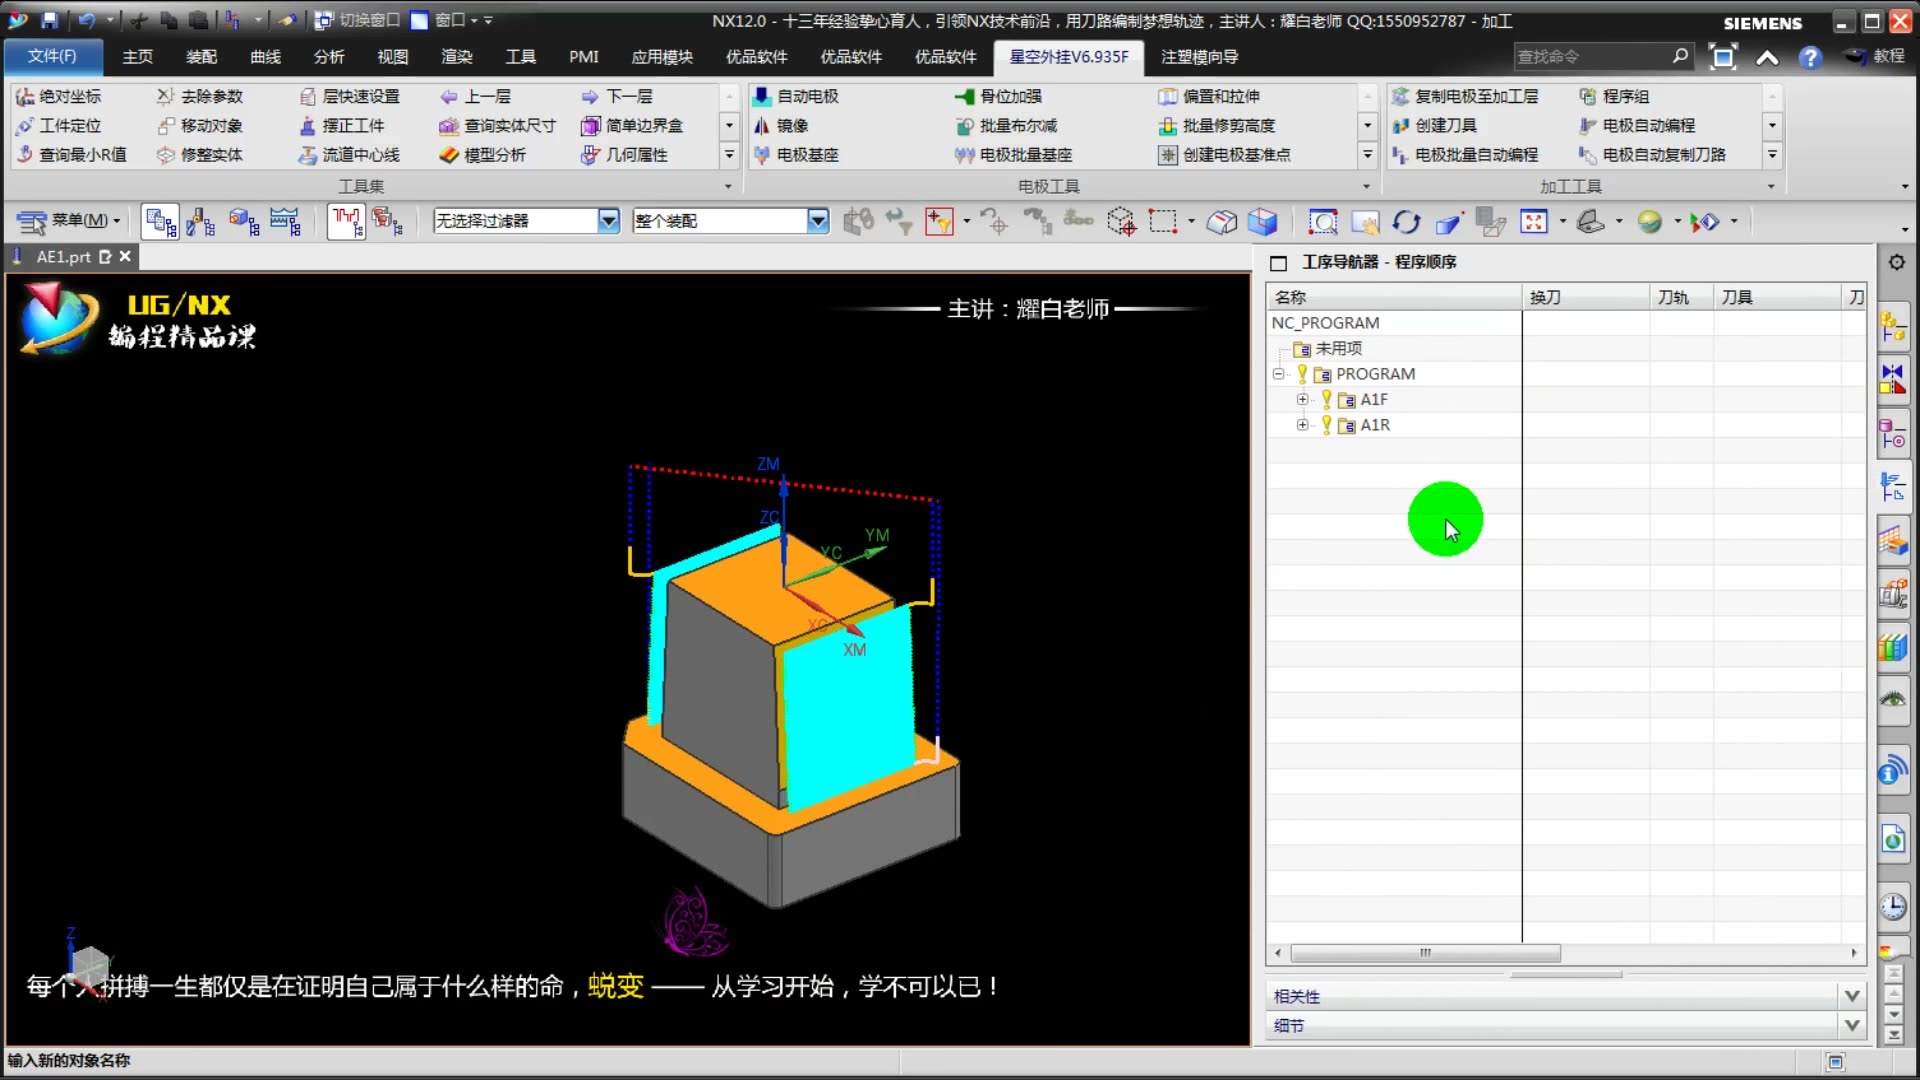Toggle the 工序导航器 header checkbox
This screenshot has height=1080, width=1920.
(1278, 263)
